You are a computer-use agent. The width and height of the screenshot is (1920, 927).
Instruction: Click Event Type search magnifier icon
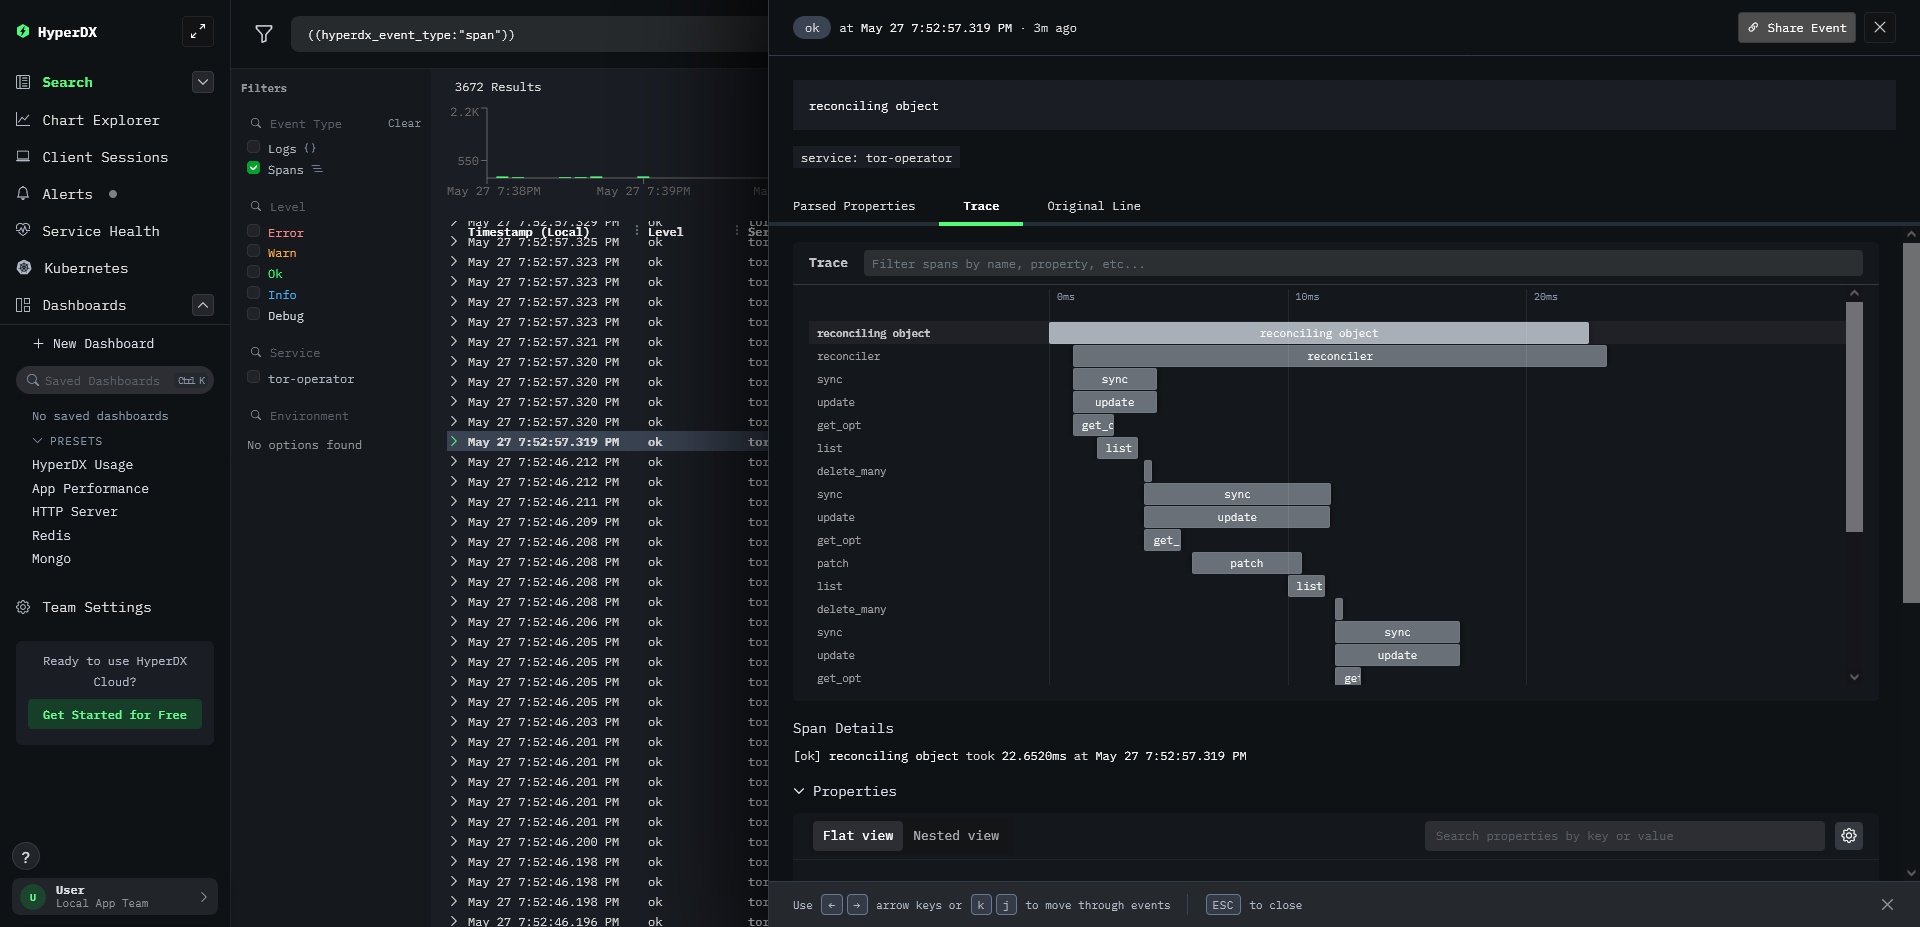click(256, 123)
